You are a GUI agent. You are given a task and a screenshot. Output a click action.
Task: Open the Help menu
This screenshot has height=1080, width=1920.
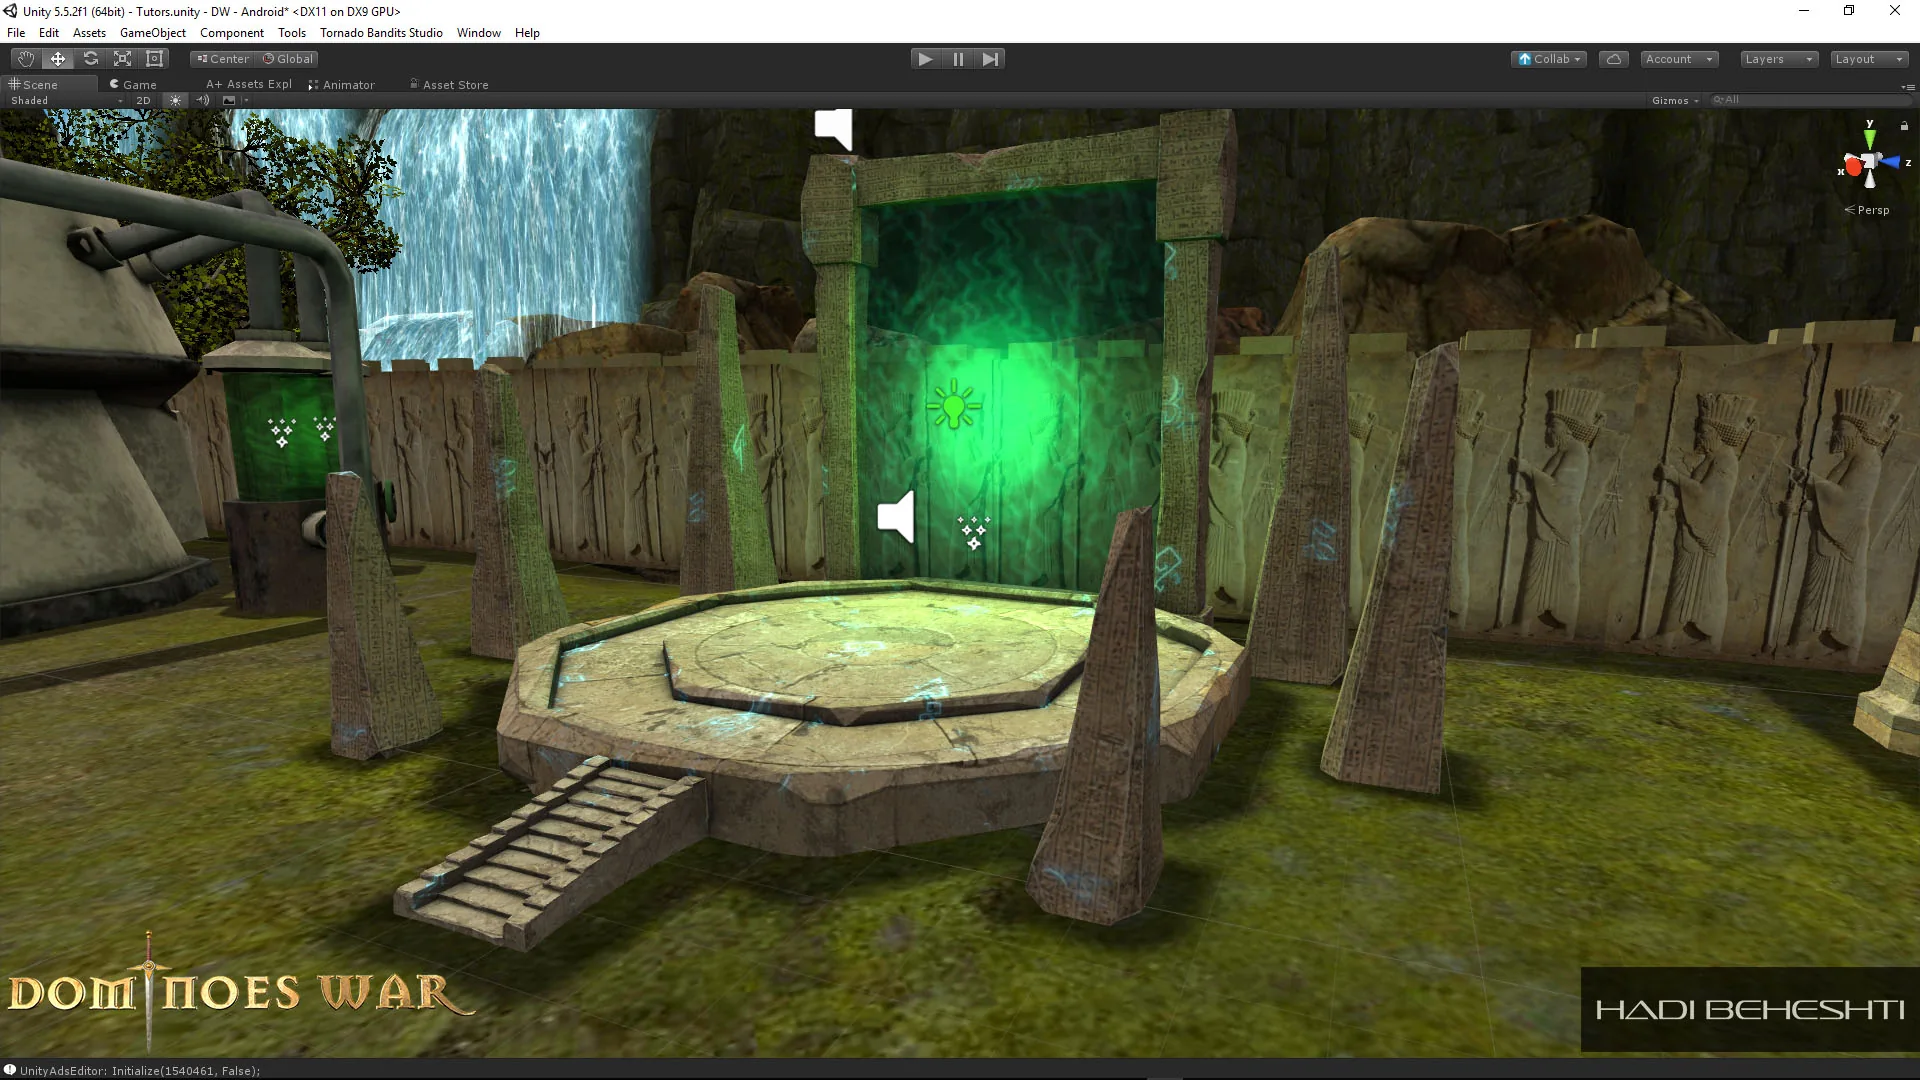coord(527,33)
